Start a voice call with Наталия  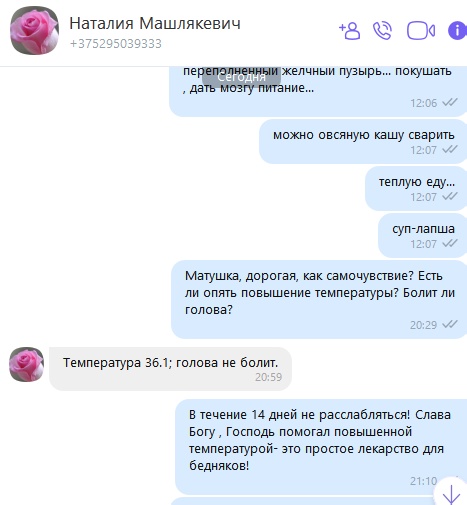click(x=382, y=31)
